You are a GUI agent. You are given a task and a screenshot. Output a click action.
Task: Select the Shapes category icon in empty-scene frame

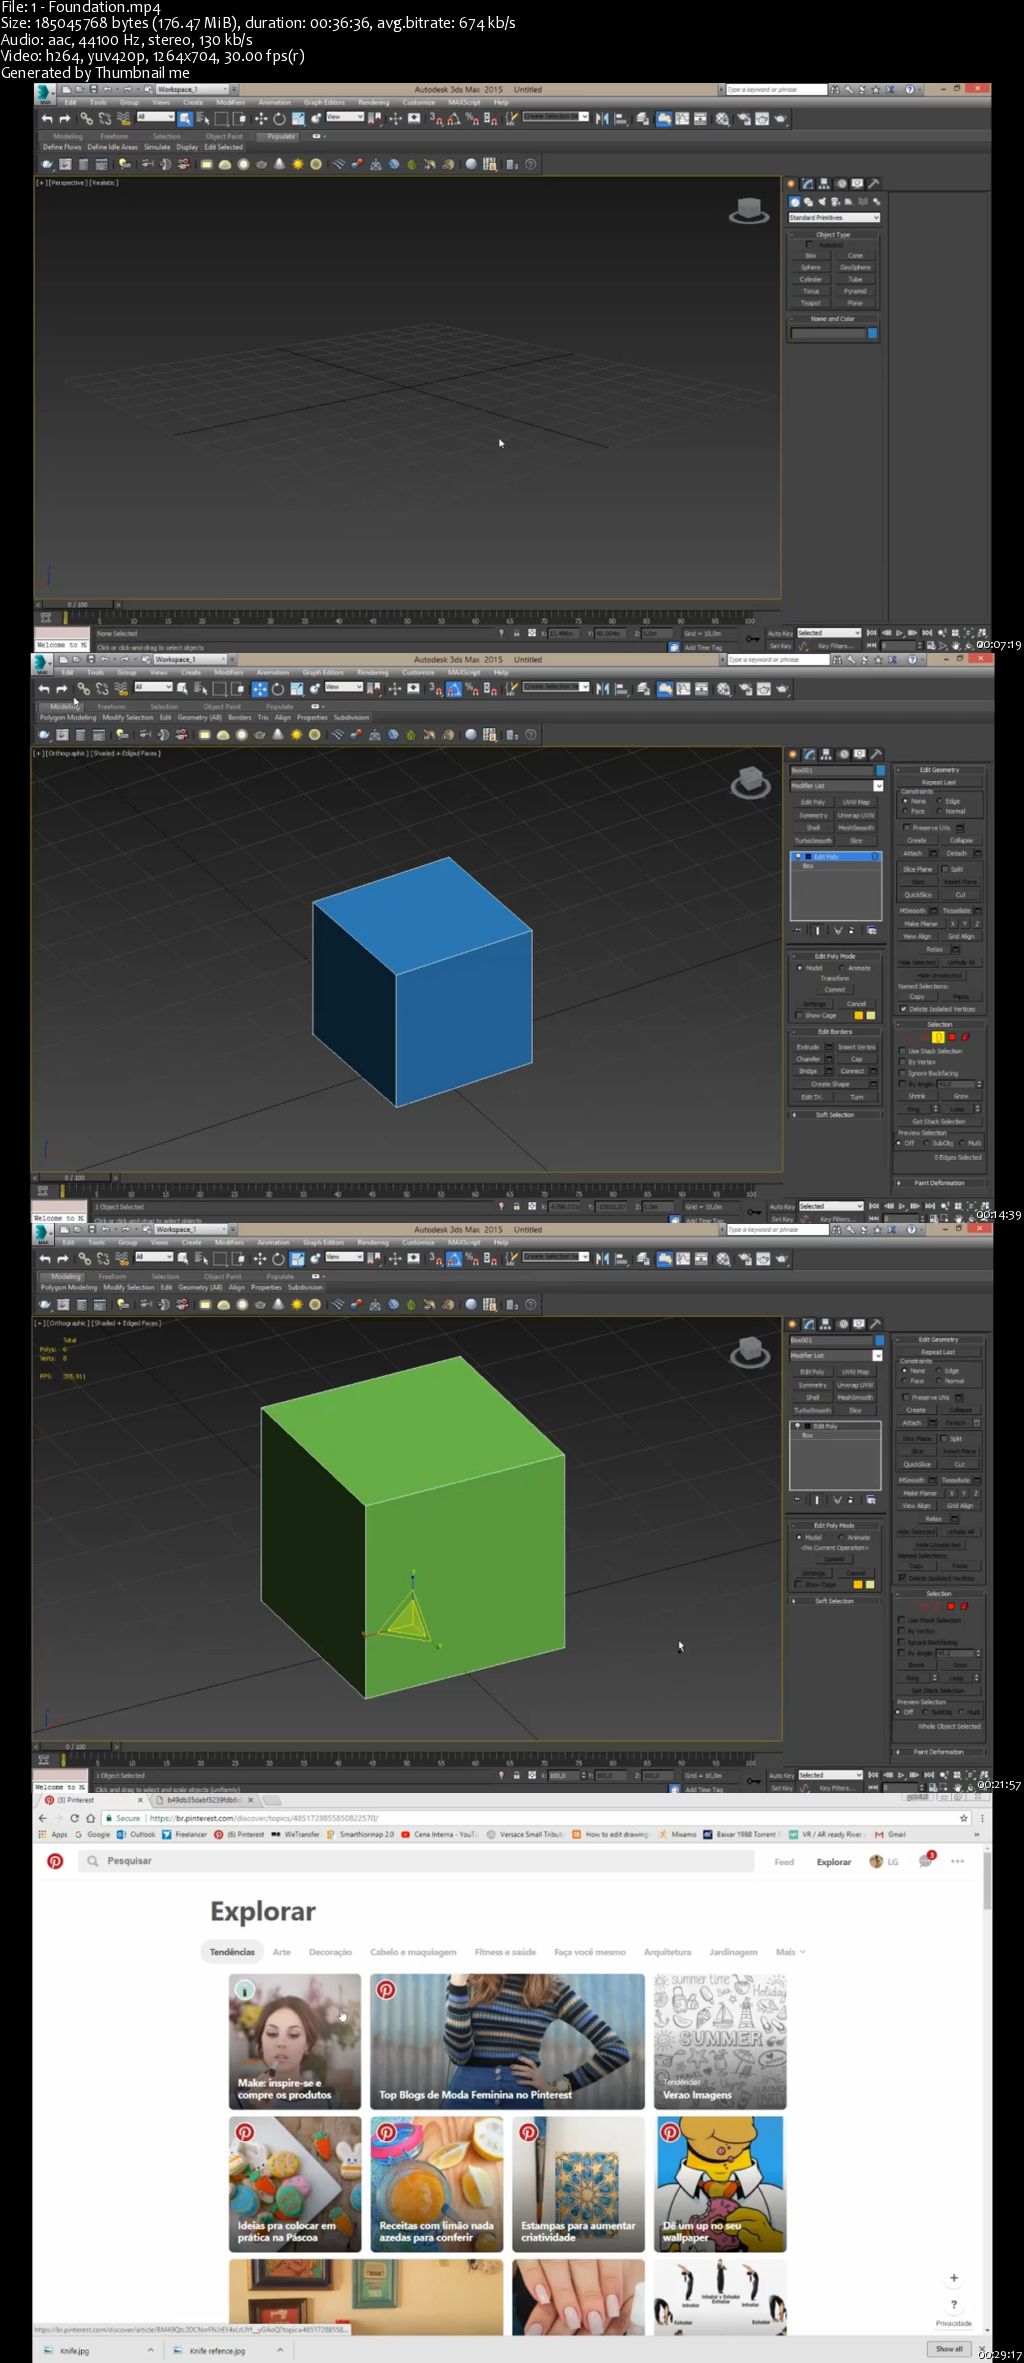pos(808,201)
